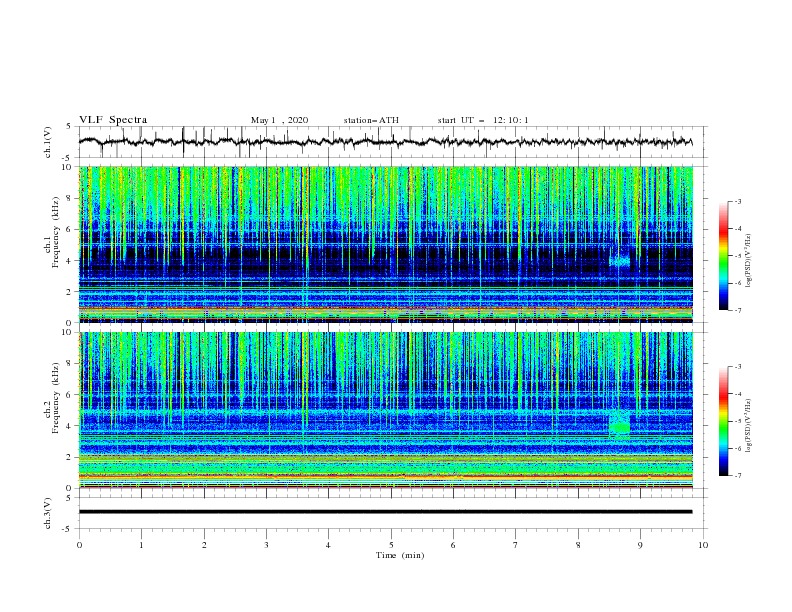Click the ch.1 voltage waveform trace
792x612 pixels.
coord(385,142)
